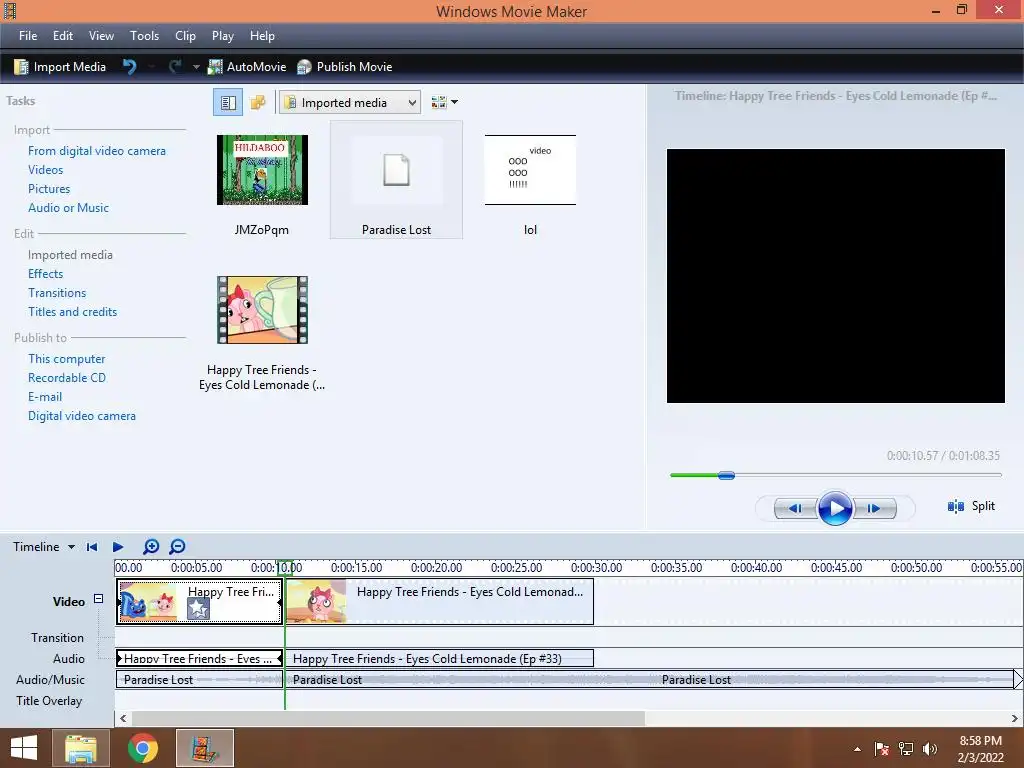Move the preview seek bar handle
The image size is (1024, 768).
point(726,475)
